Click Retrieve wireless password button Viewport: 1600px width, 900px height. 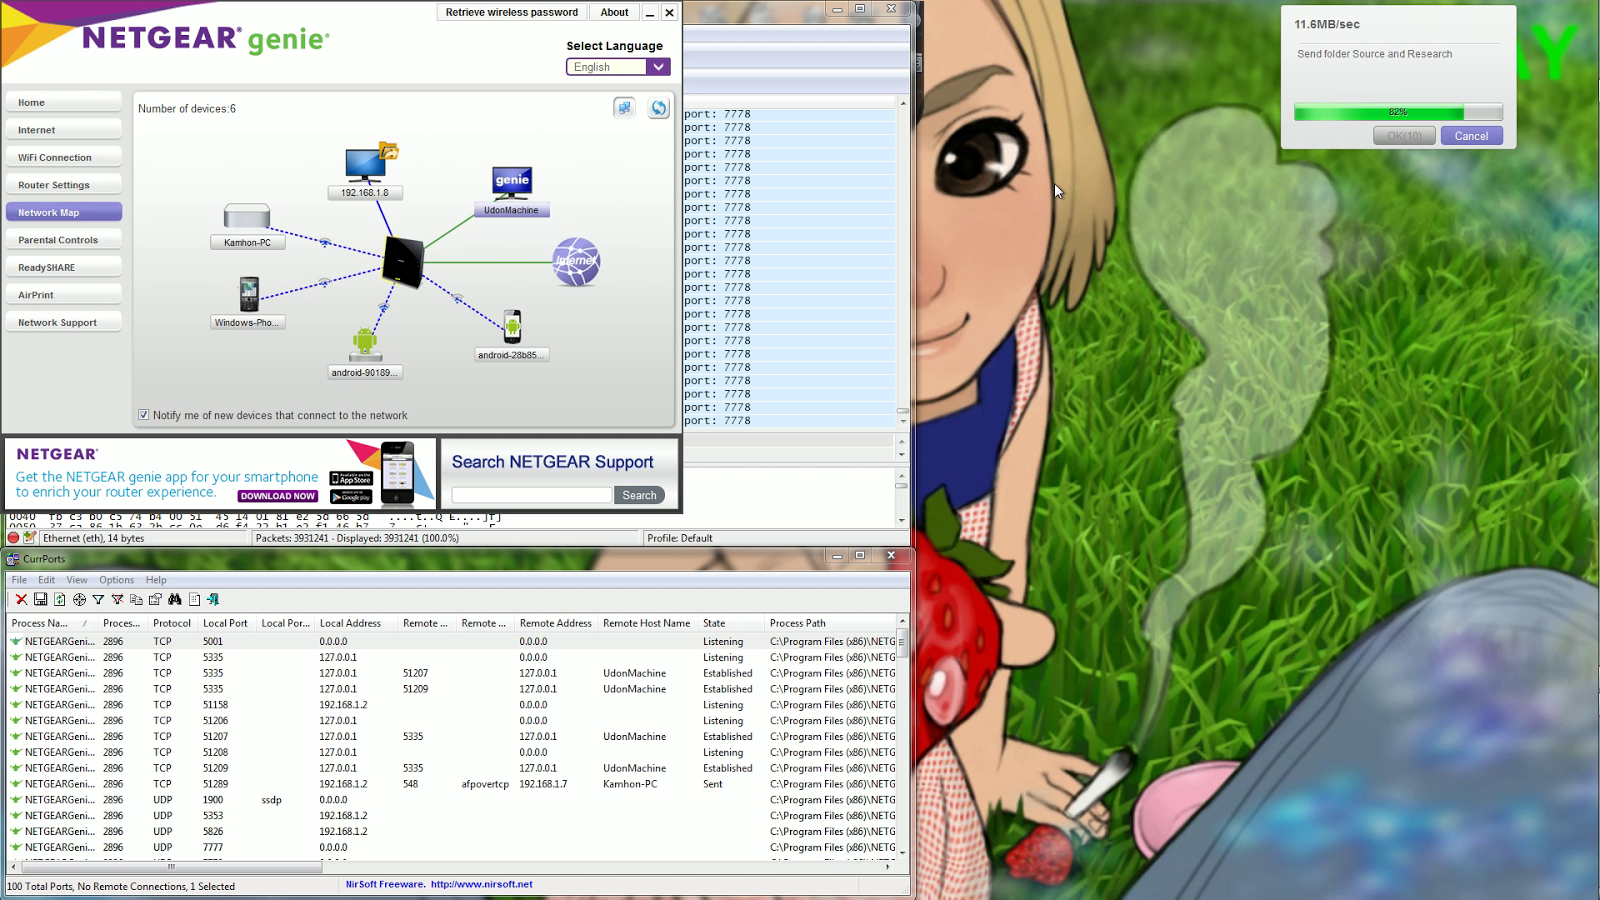pyautogui.click(x=512, y=12)
